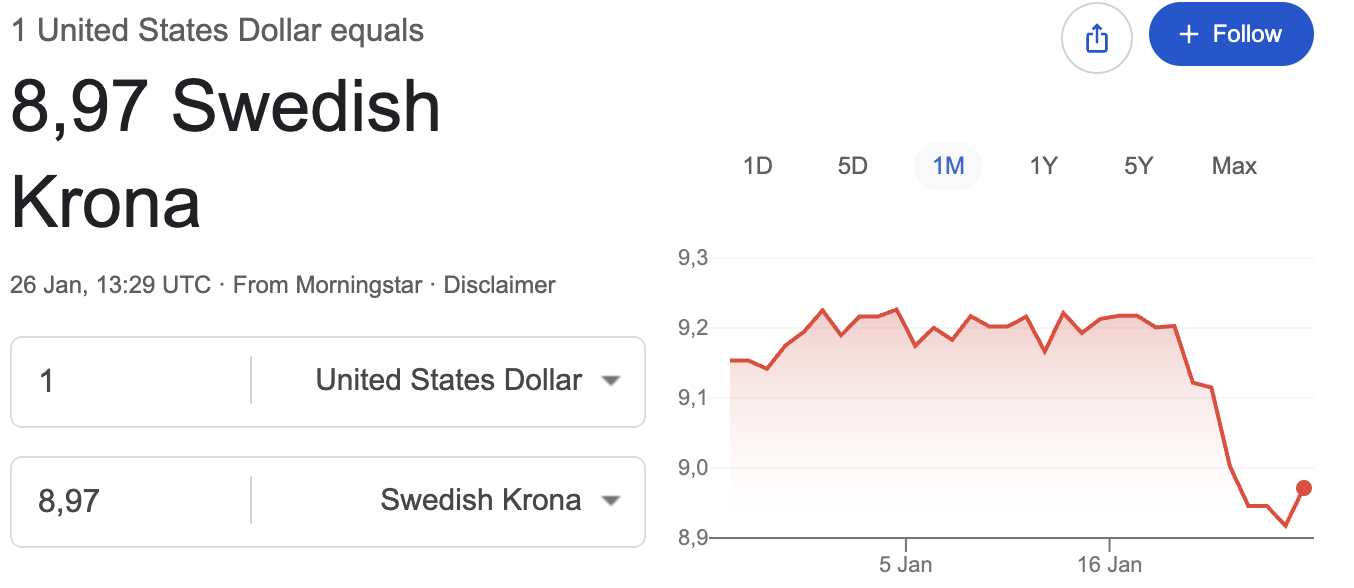Click the 8,97 Swedish Krona heading
Image resolution: width=1354 pixels, height=588 pixels.
click(225, 153)
